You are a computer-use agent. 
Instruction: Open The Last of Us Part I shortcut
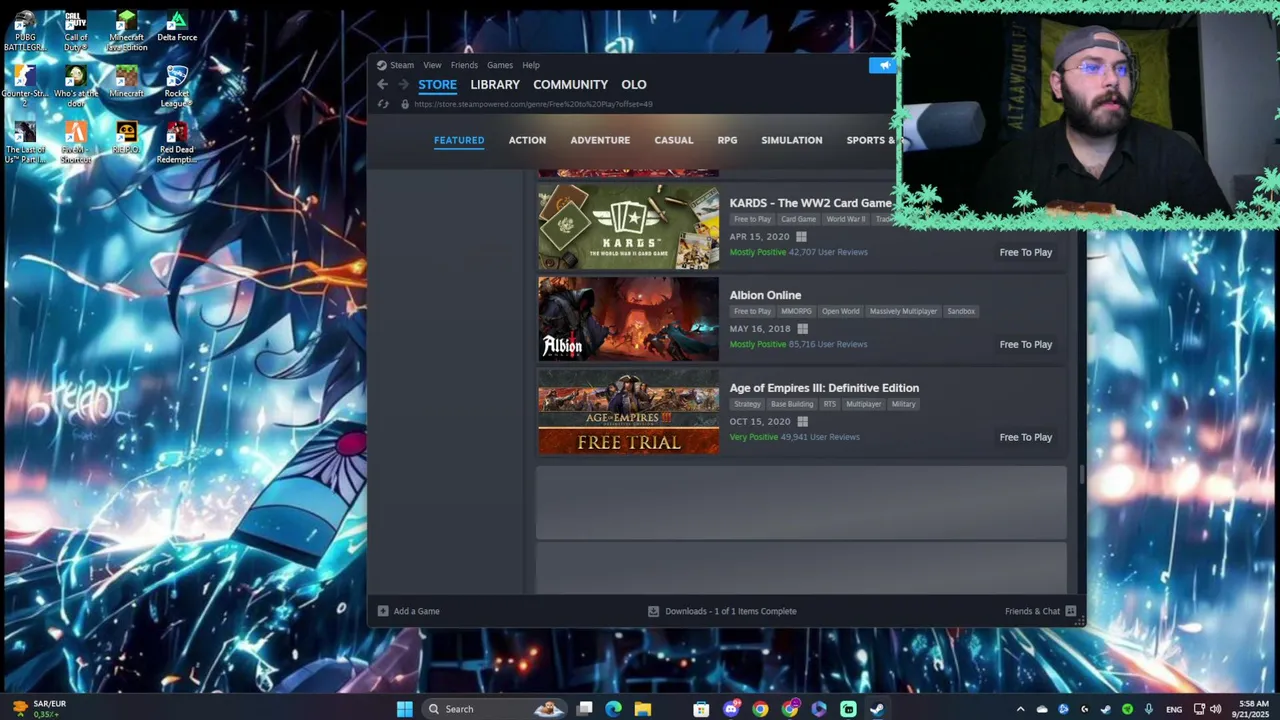point(25,143)
